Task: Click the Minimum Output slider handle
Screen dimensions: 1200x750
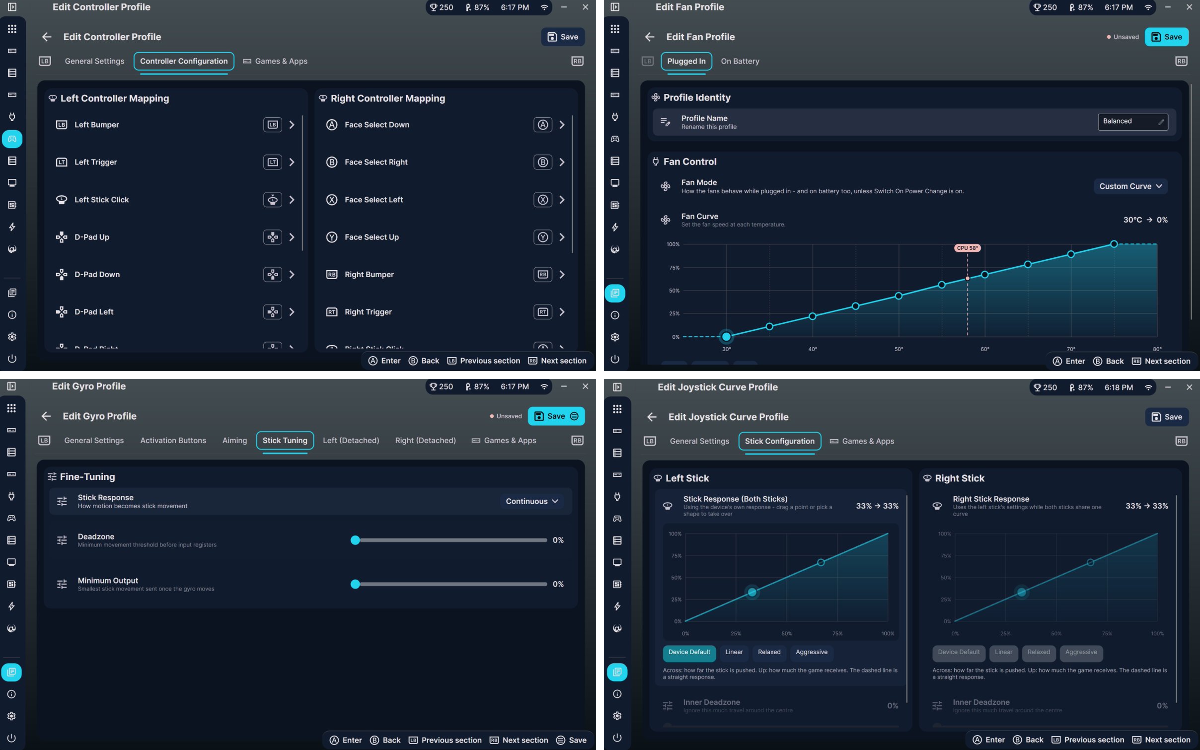Action: pyautogui.click(x=355, y=584)
